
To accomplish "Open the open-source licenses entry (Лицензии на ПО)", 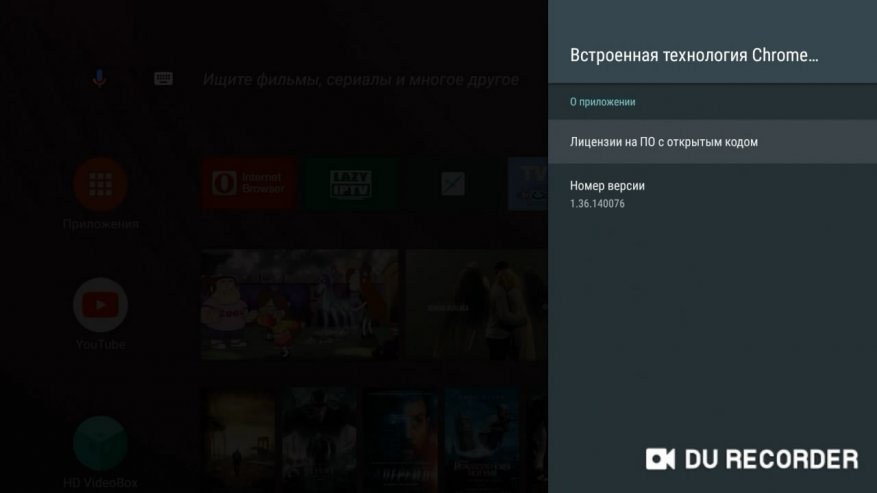I will point(712,142).
